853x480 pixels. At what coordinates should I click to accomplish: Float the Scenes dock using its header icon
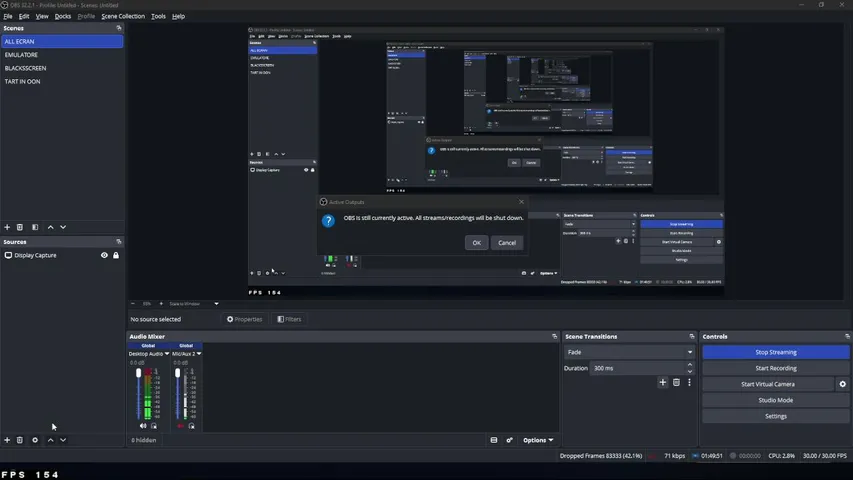click(119, 28)
